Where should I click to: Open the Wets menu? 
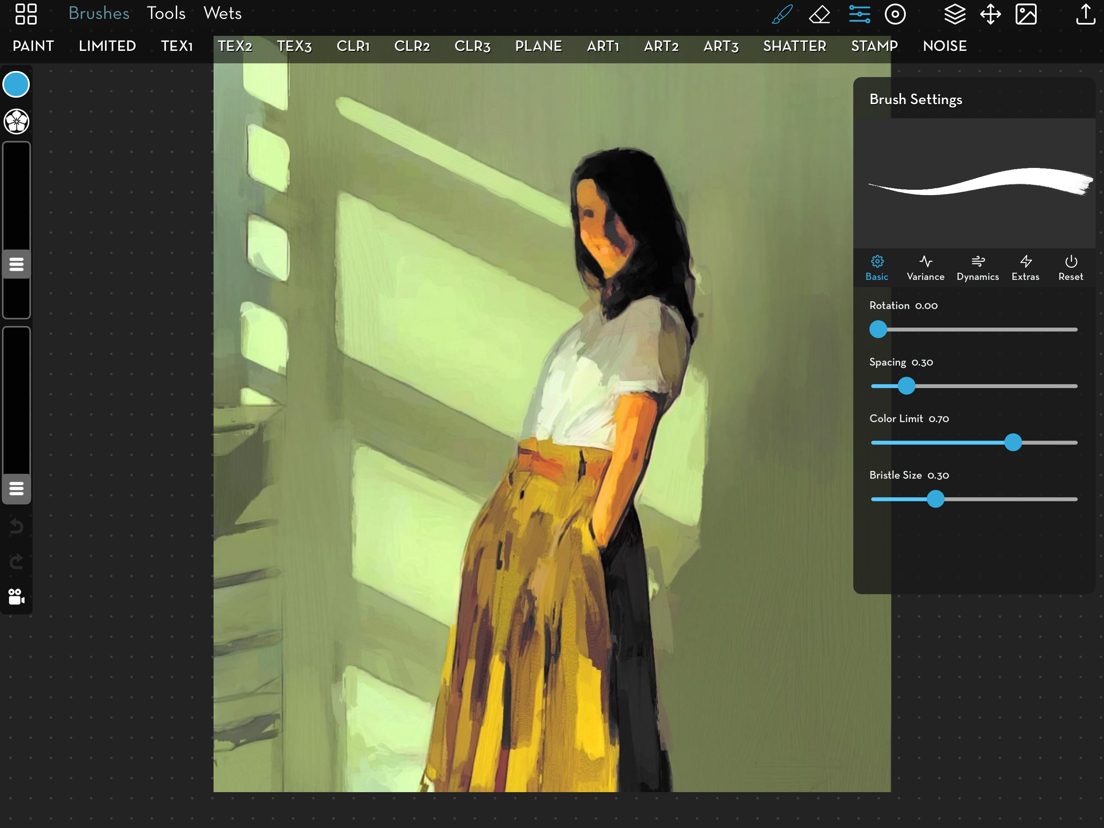[x=222, y=13]
